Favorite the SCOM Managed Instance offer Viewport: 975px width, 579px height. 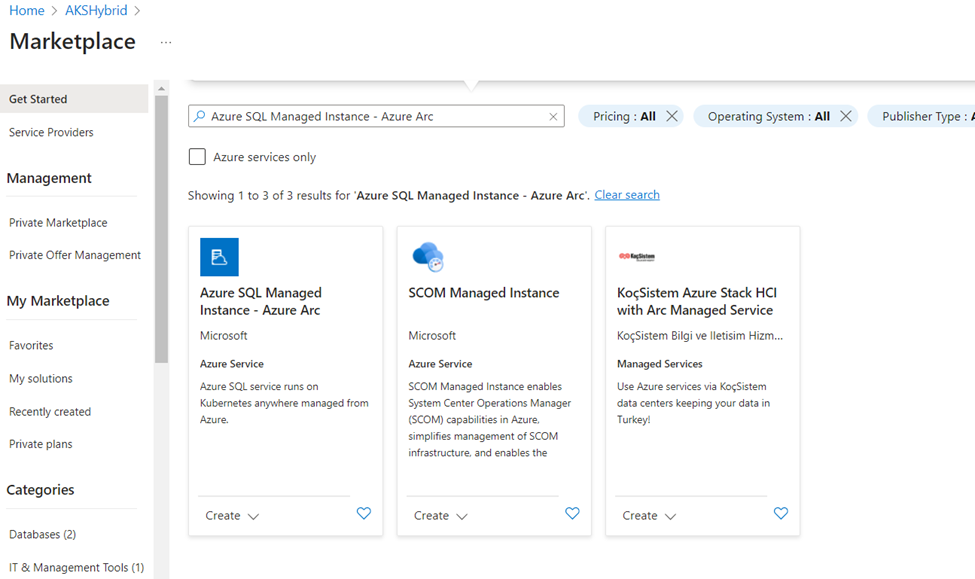572,513
